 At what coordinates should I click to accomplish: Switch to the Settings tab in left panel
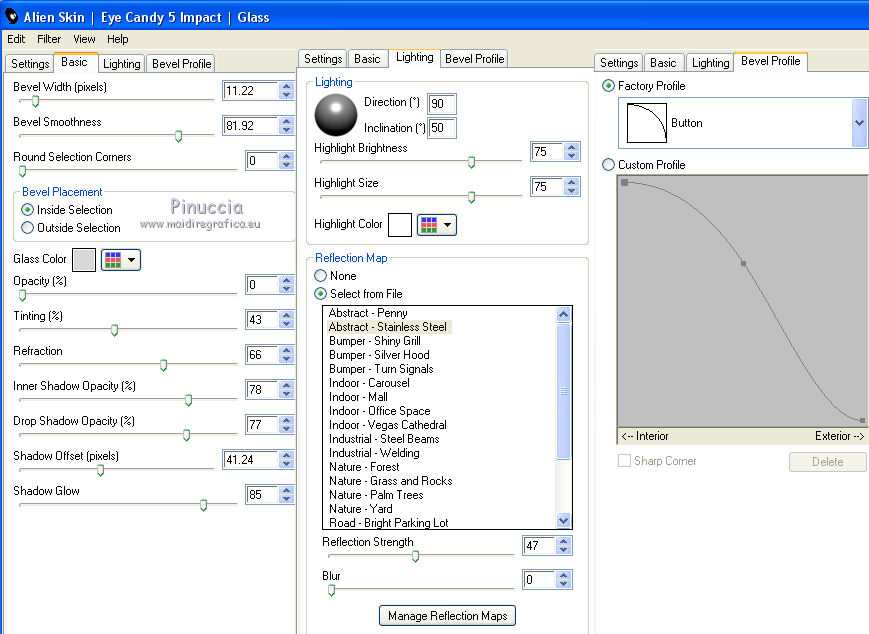(30, 64)
